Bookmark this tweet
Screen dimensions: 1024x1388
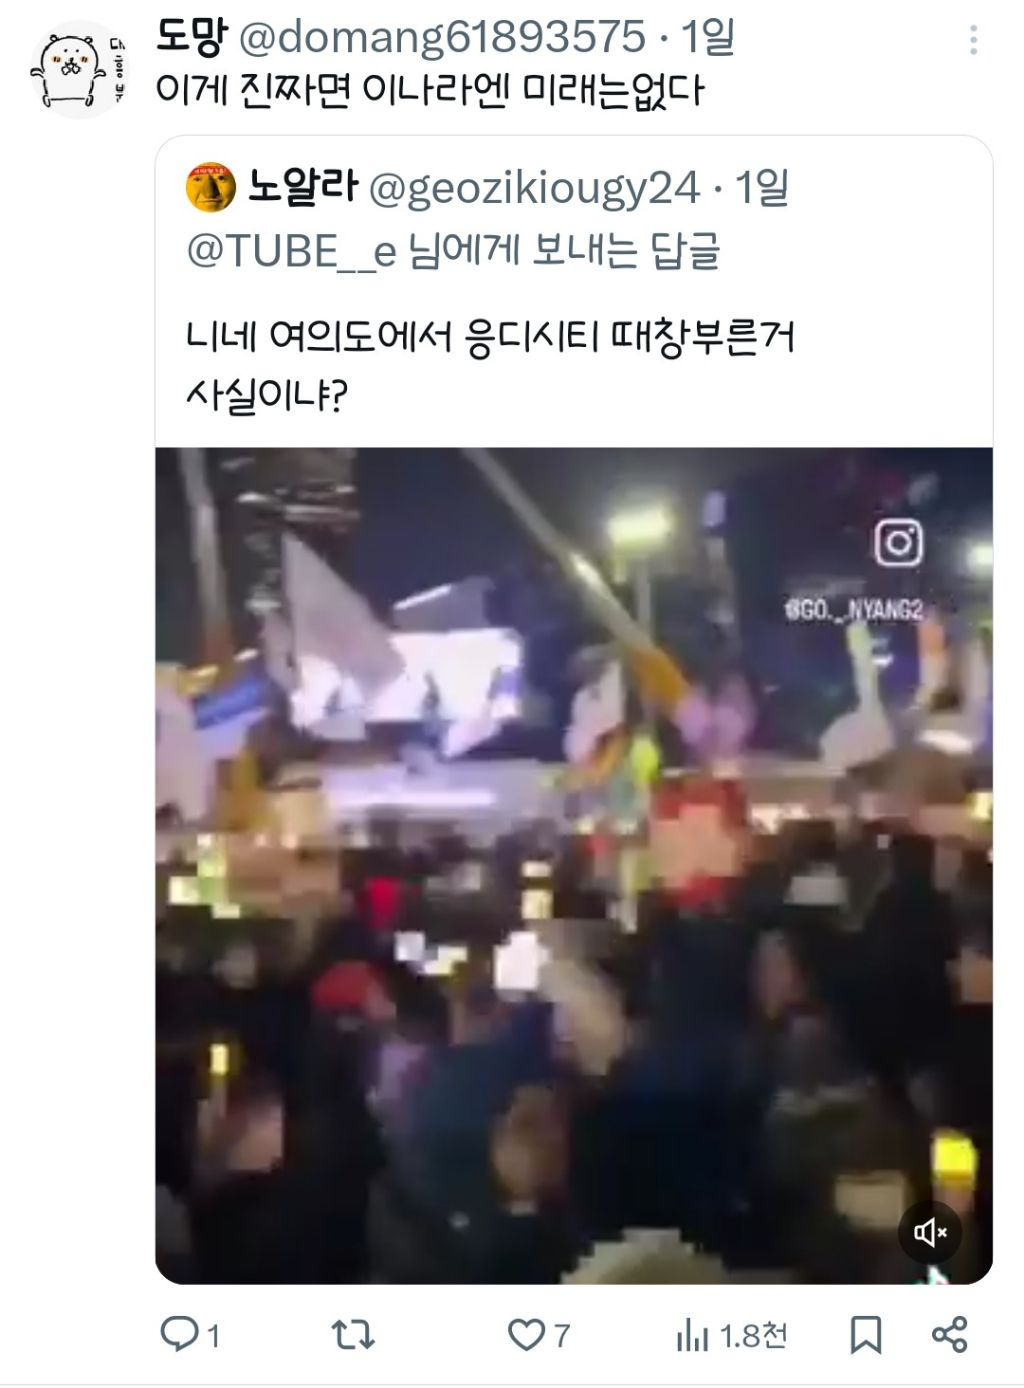865,1335
